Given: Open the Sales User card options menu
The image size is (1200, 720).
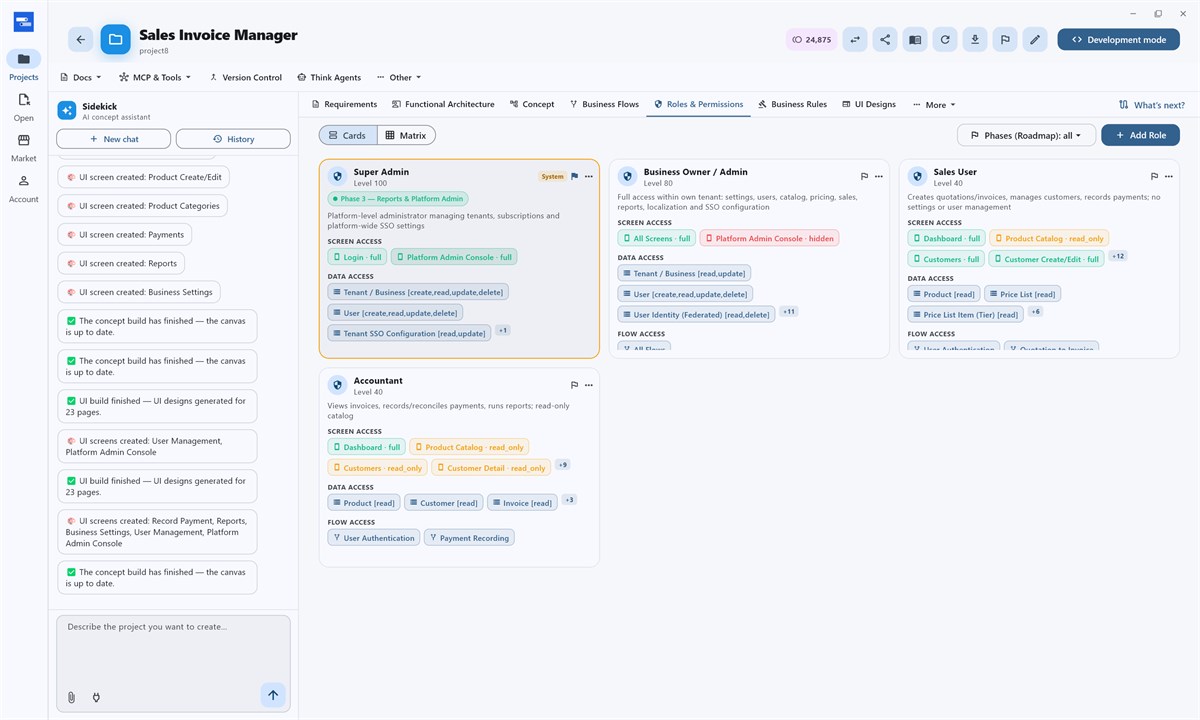Looking at the screenshot, I should pos(1169,176).
